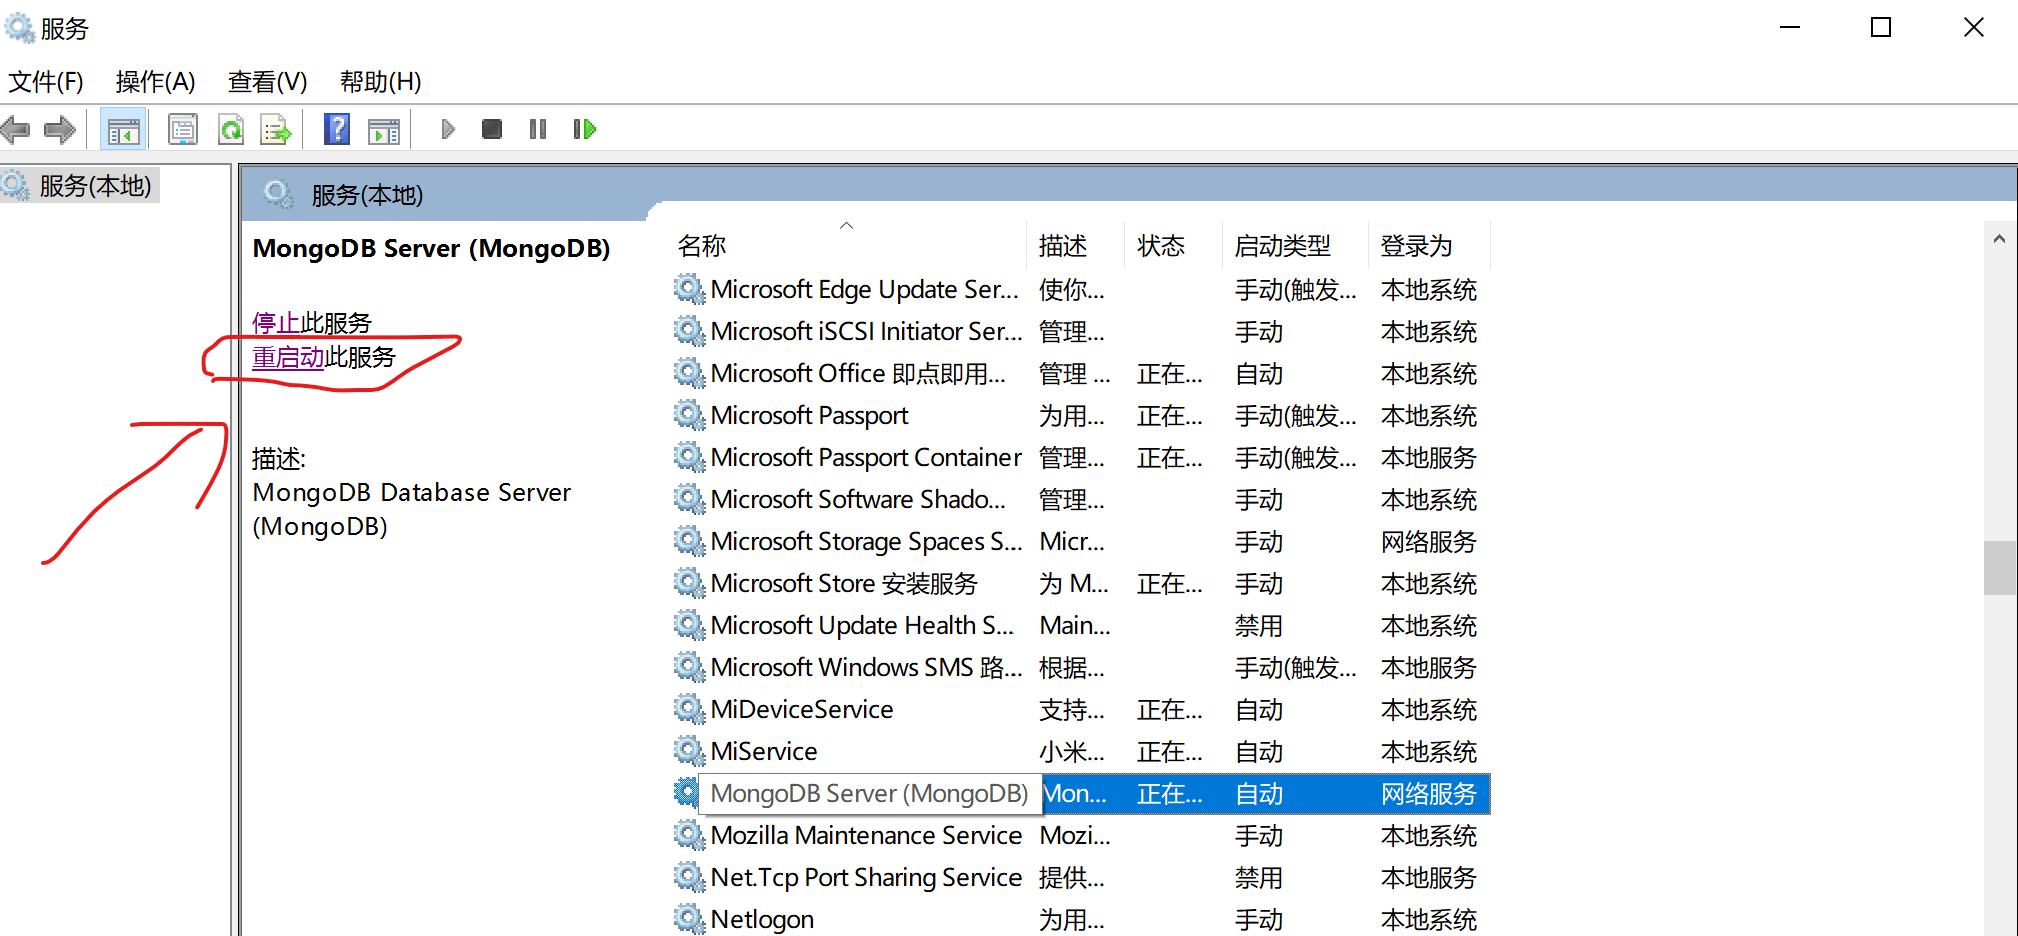
Task: Start the service with the play icon
Action: pyautogui.click(x=448, y=129)
